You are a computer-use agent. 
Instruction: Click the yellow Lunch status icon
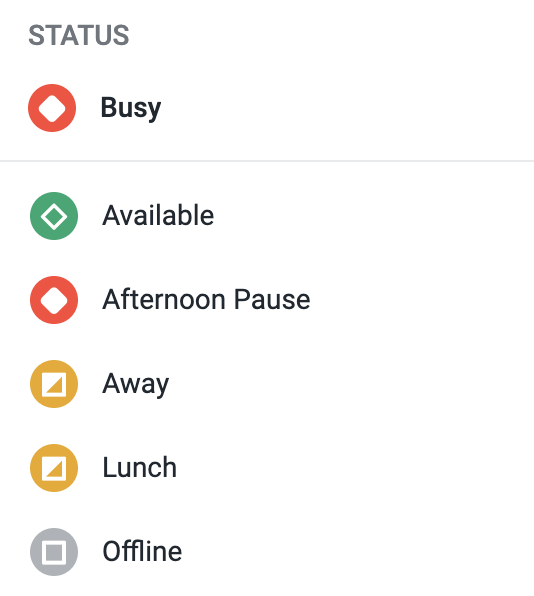(54, 468)
